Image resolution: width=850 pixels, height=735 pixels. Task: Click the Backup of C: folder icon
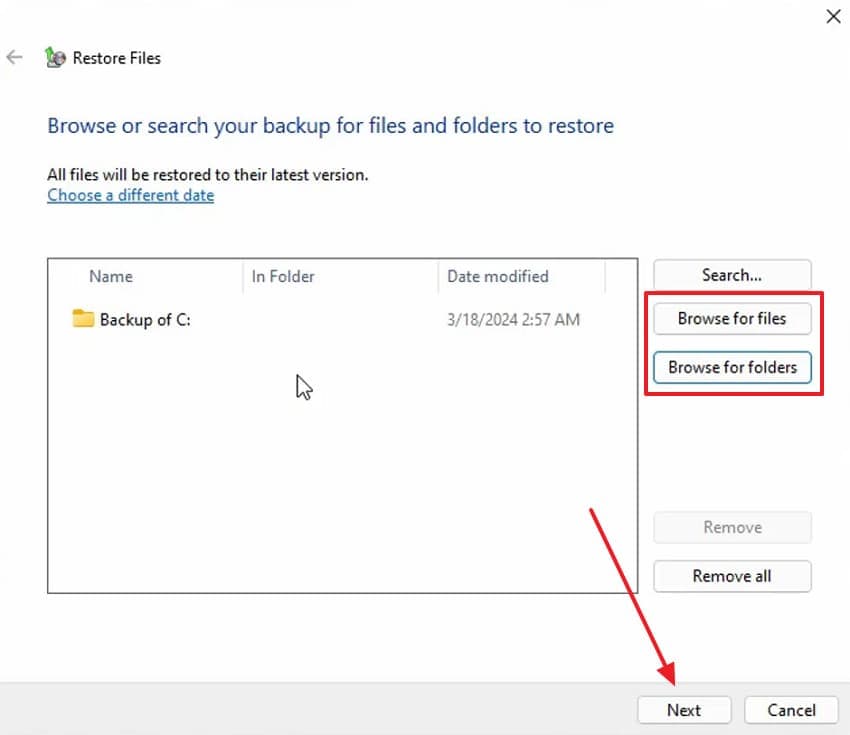point(83,319)
